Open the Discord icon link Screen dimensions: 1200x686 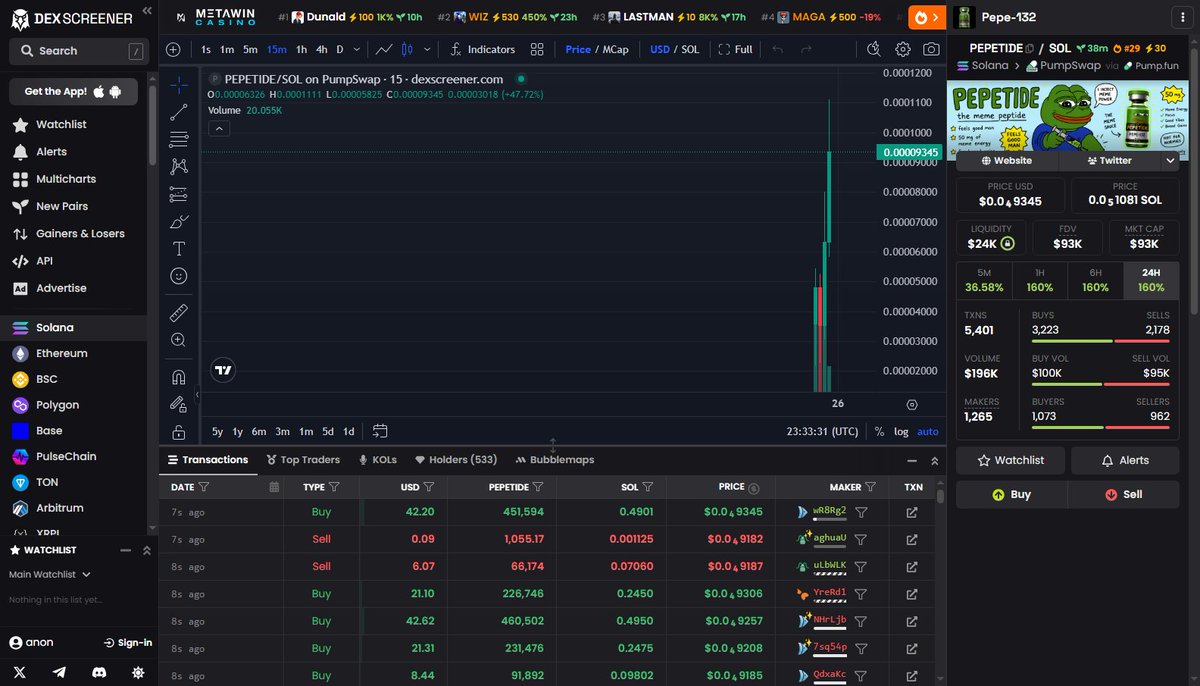coord(98,673)
